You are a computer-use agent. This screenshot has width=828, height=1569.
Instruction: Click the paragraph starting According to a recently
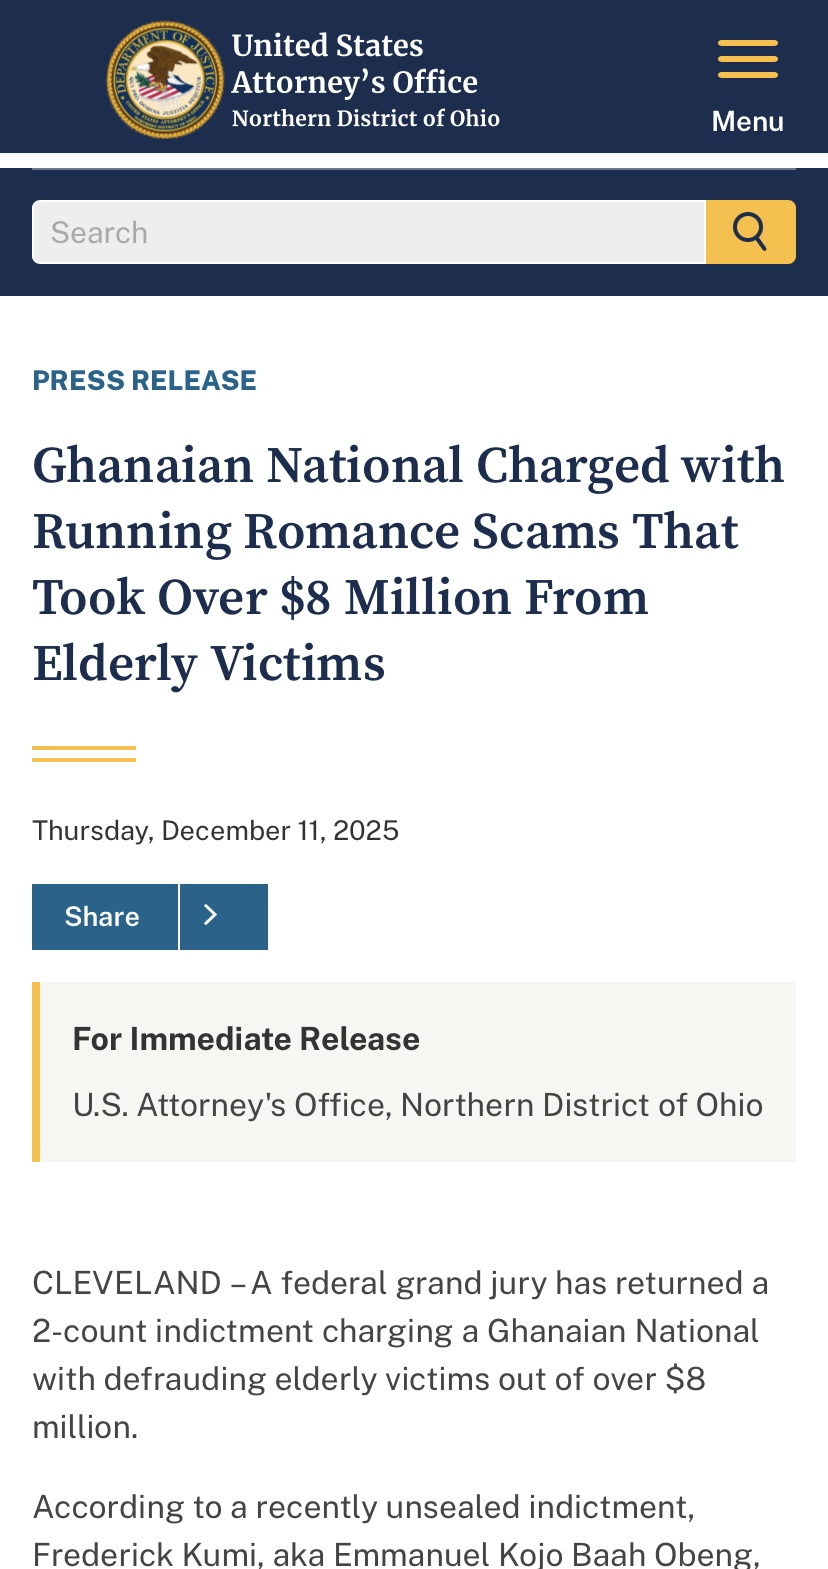click(364, 1507)
